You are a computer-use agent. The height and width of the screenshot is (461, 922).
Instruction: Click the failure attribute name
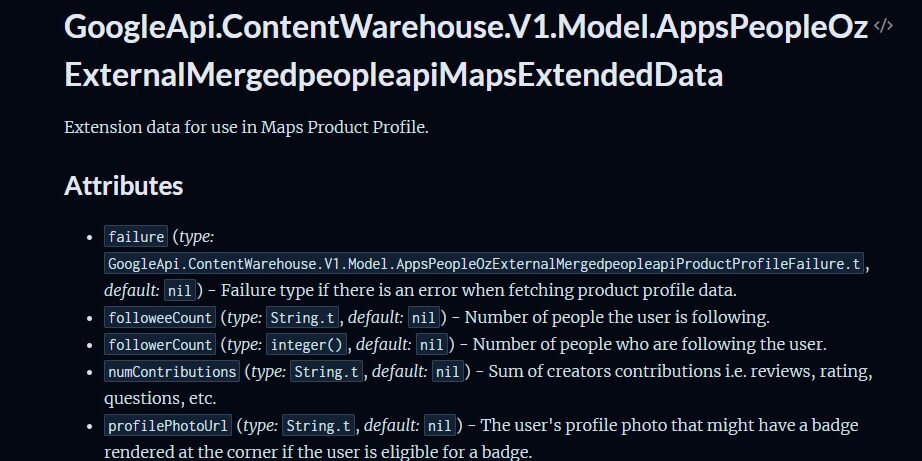click(135, 237)
